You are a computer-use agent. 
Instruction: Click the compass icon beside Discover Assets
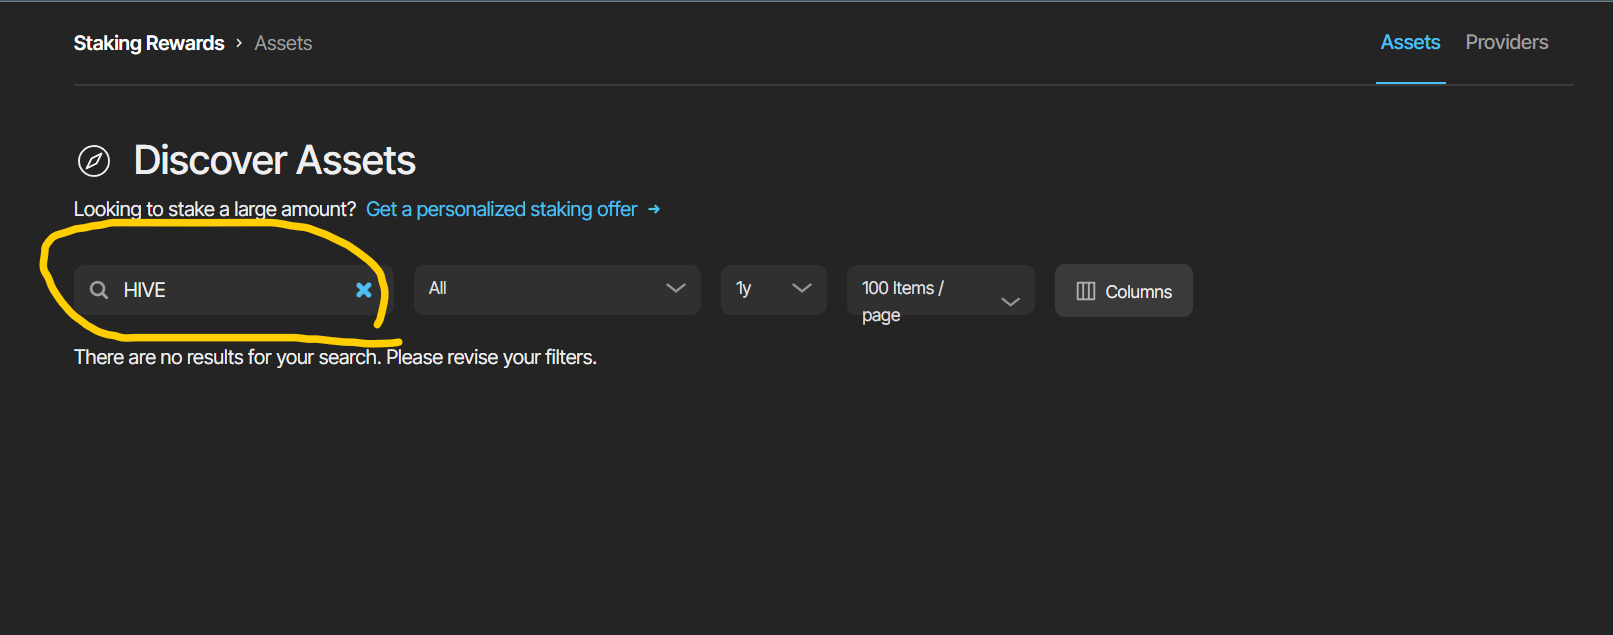coord(94,160)
